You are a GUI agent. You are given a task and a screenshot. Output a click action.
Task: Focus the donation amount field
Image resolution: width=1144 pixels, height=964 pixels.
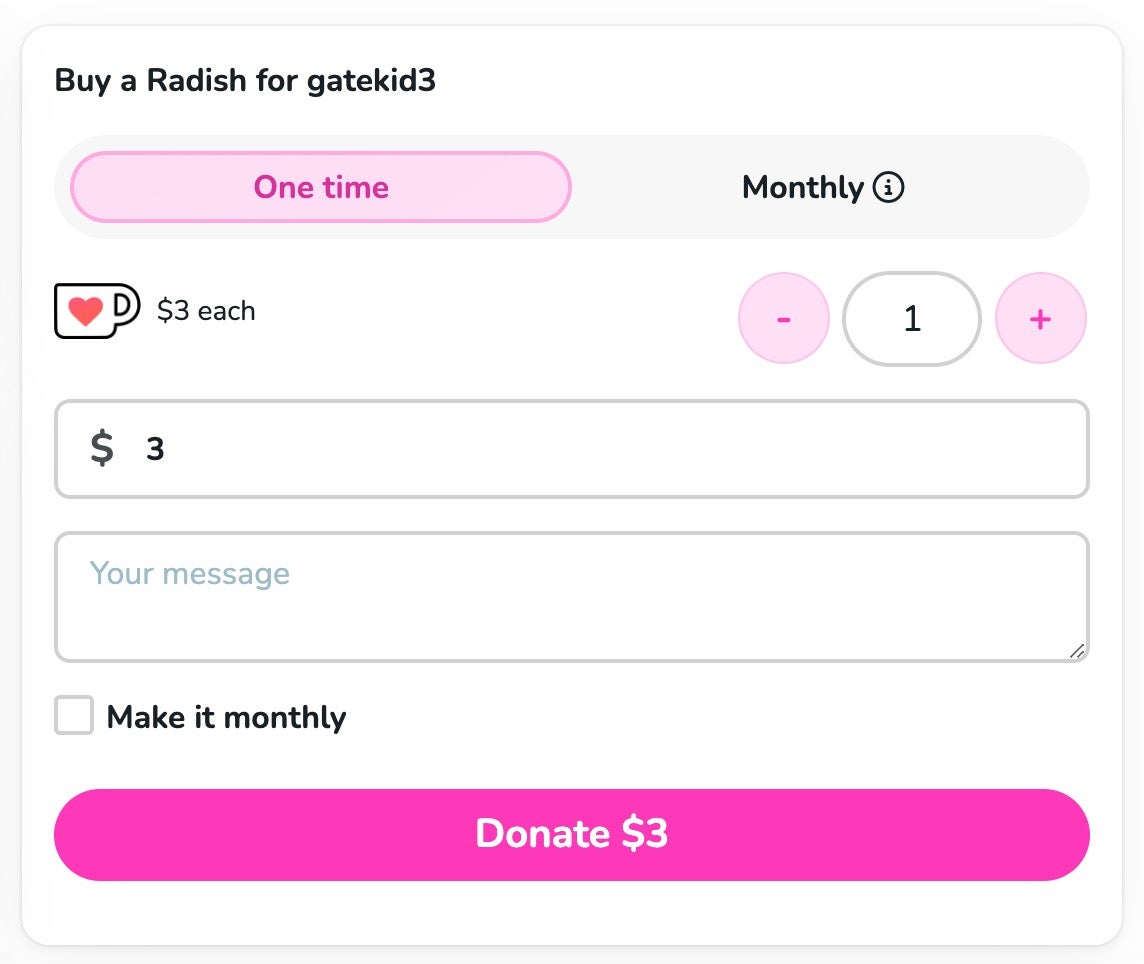(x=600, y=449)
